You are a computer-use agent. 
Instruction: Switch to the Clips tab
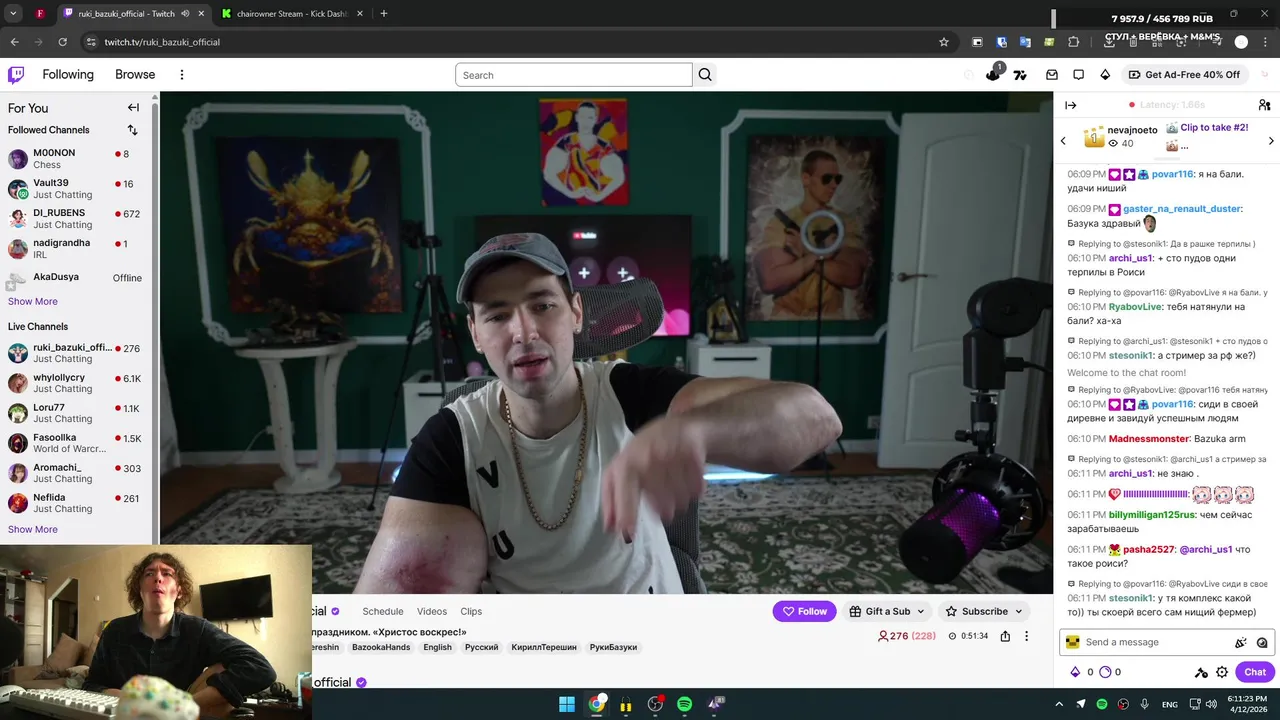coord(471,611)
